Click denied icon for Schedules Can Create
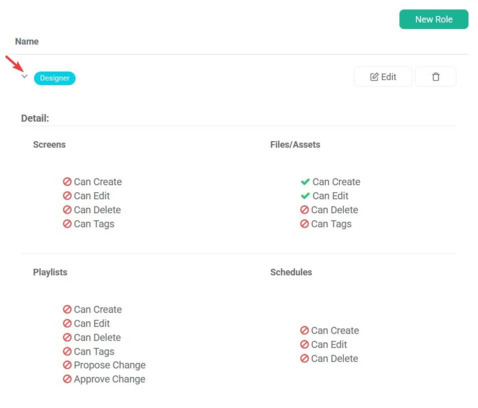 pos(304,330)
